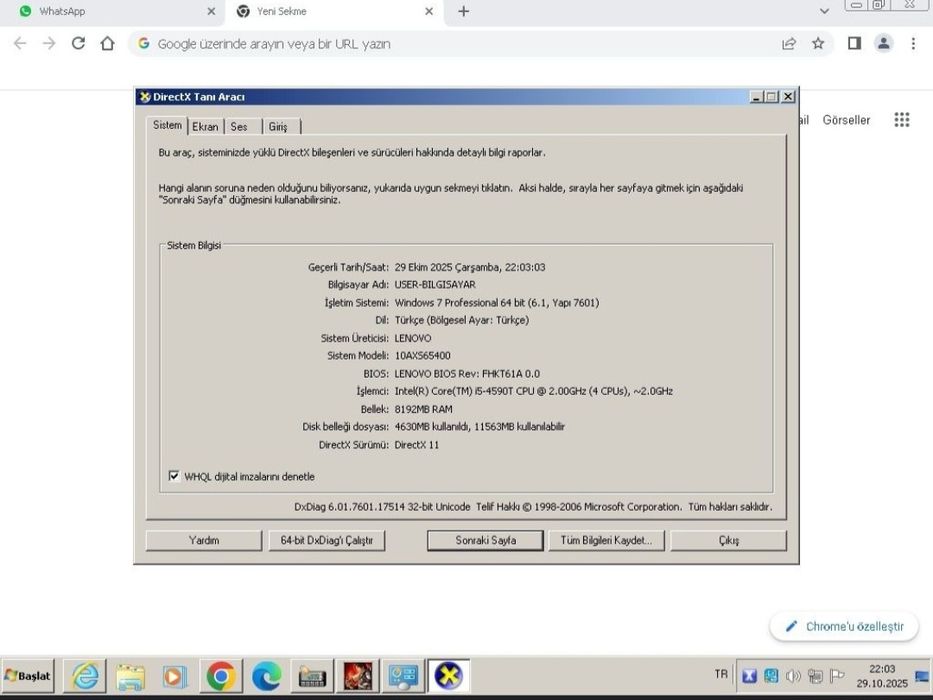This screenshot has width=933, height=700.
Task: Open Chrome home page button
Action: point(107,43)
